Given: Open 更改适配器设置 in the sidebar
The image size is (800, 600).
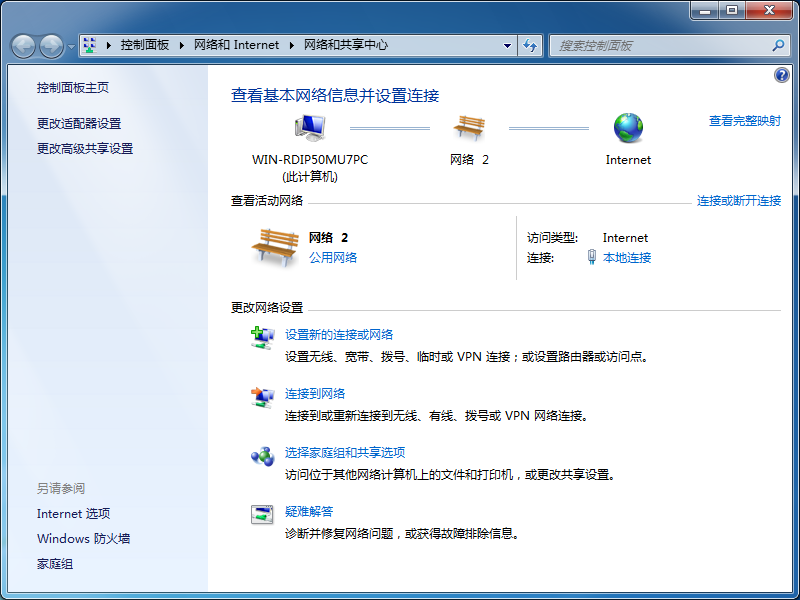Looking at the screenshot, I should point(79,123).
